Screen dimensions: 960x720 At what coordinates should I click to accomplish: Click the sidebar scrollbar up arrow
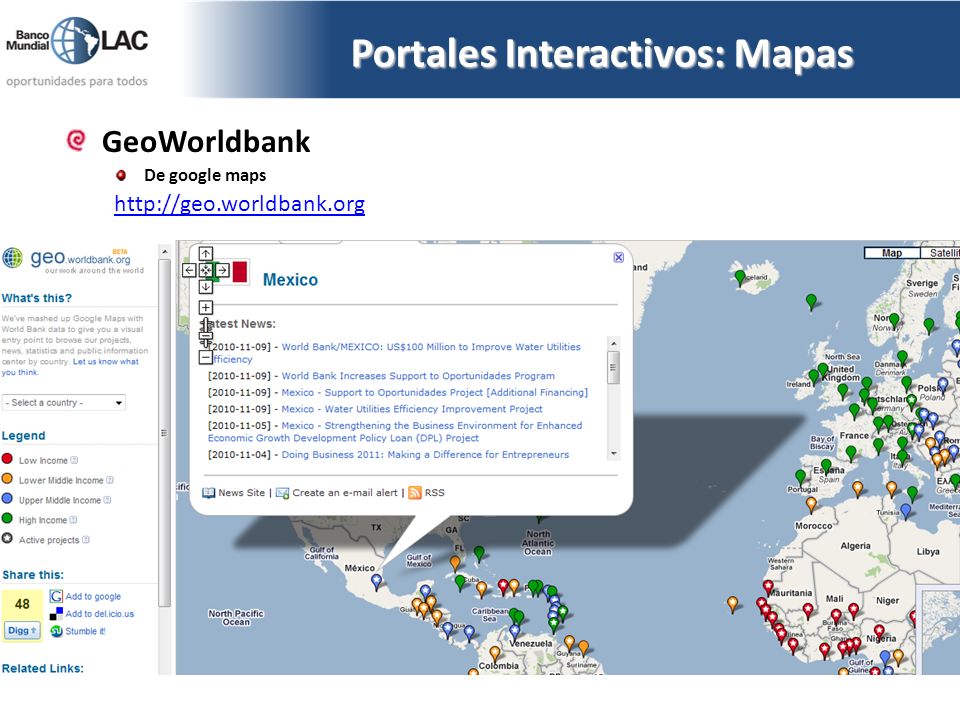pyautogui.click(x=164, y=252)
